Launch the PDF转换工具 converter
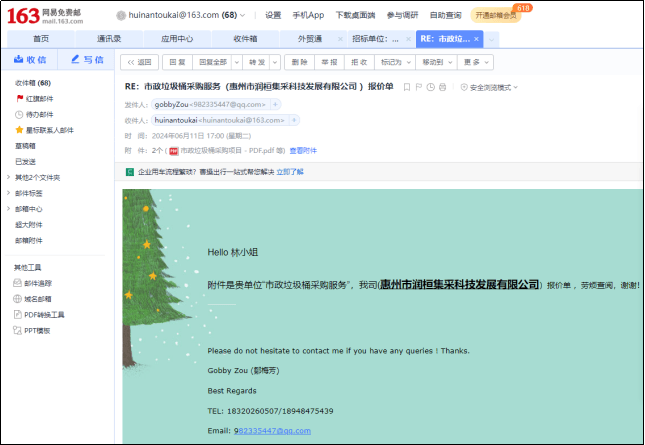Viewport: 645px width, 445px height. (x=42, y=314)
